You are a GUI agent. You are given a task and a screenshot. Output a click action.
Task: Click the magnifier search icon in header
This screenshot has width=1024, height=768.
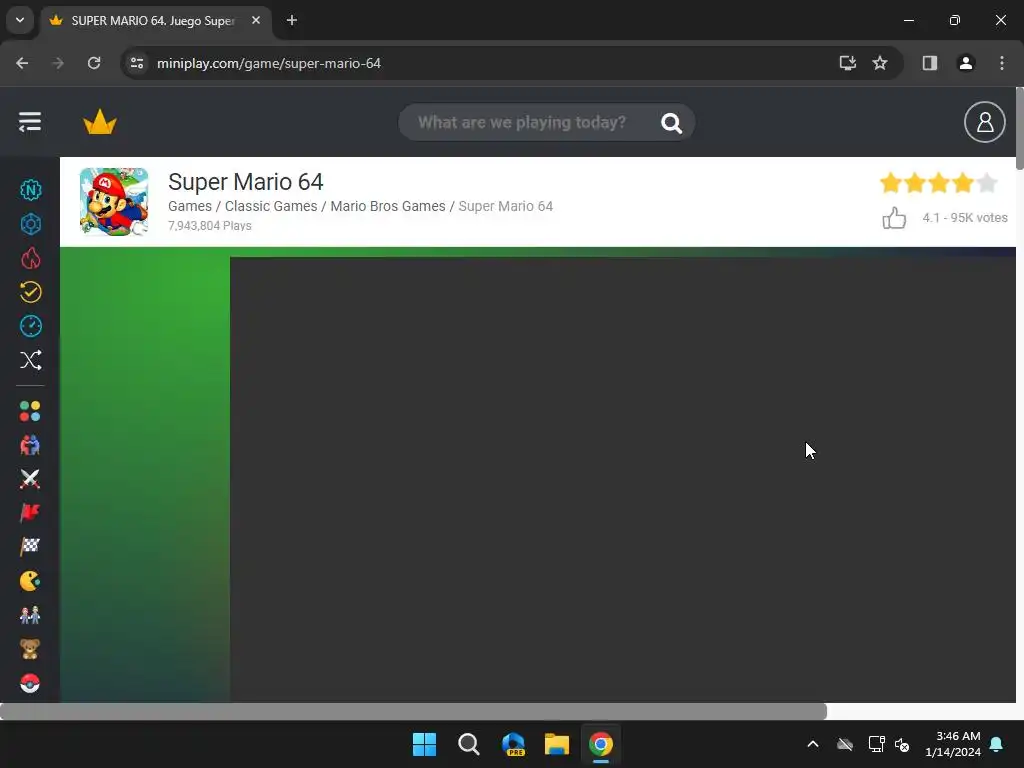pyautogui.click(x=671, y=123)
